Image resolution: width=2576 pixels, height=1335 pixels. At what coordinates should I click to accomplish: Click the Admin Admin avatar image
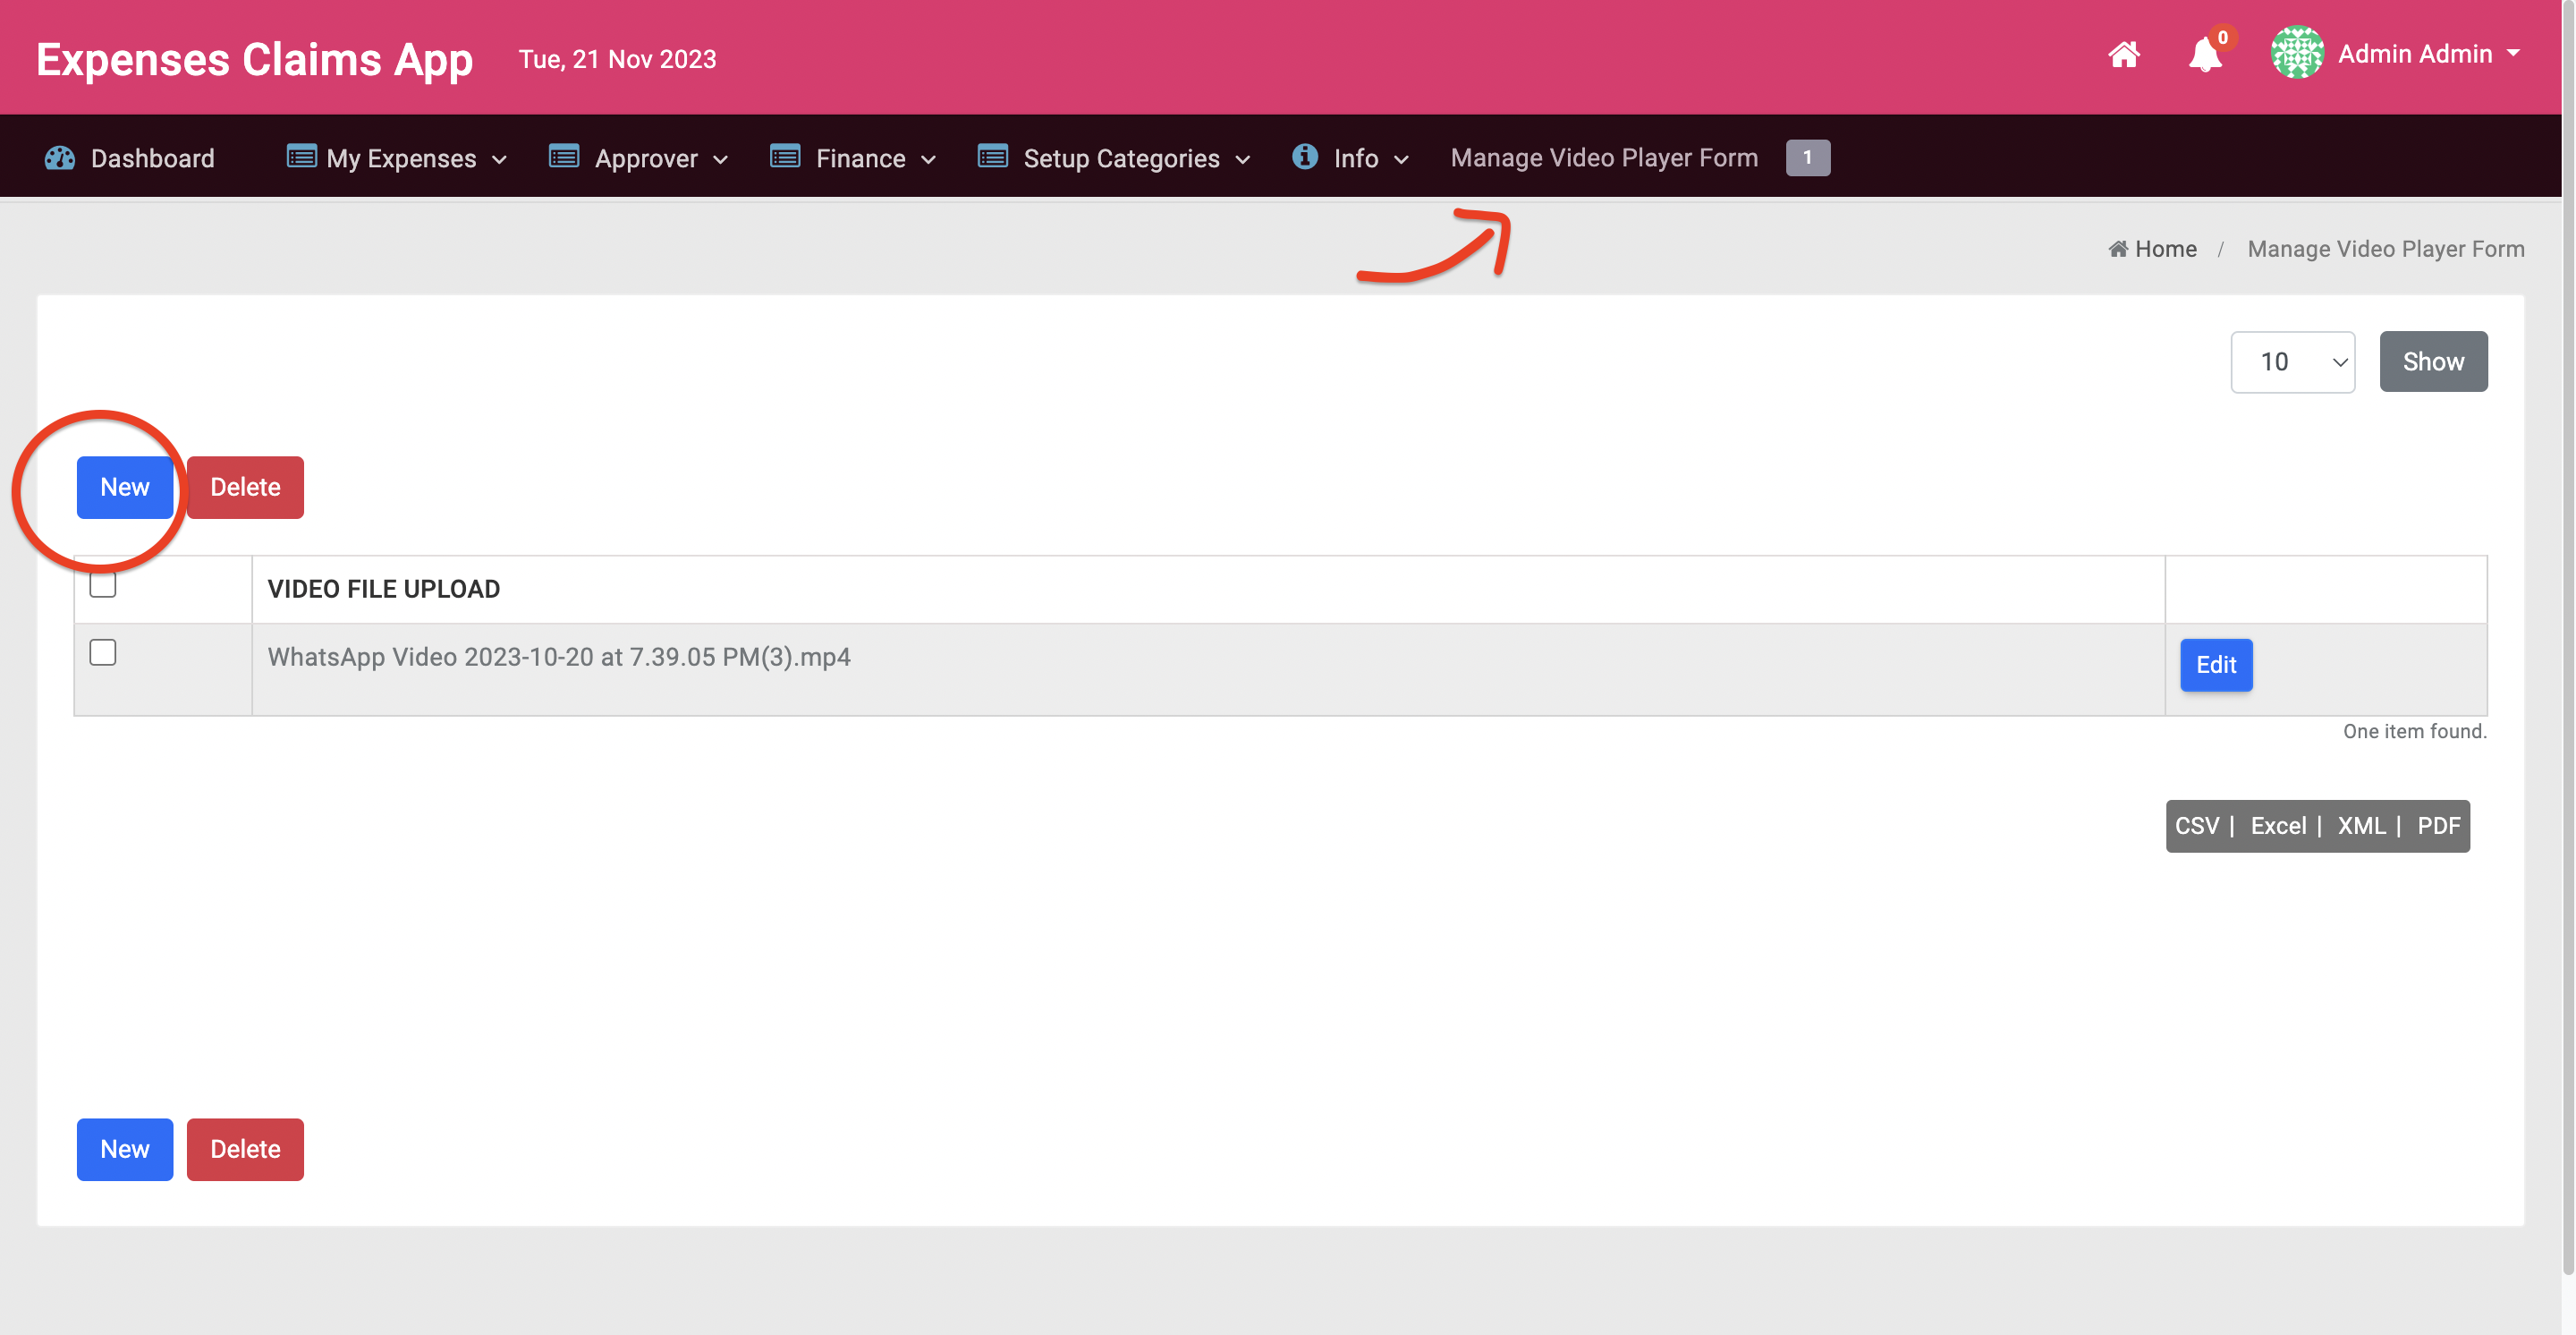click(x=2297, y=53)
